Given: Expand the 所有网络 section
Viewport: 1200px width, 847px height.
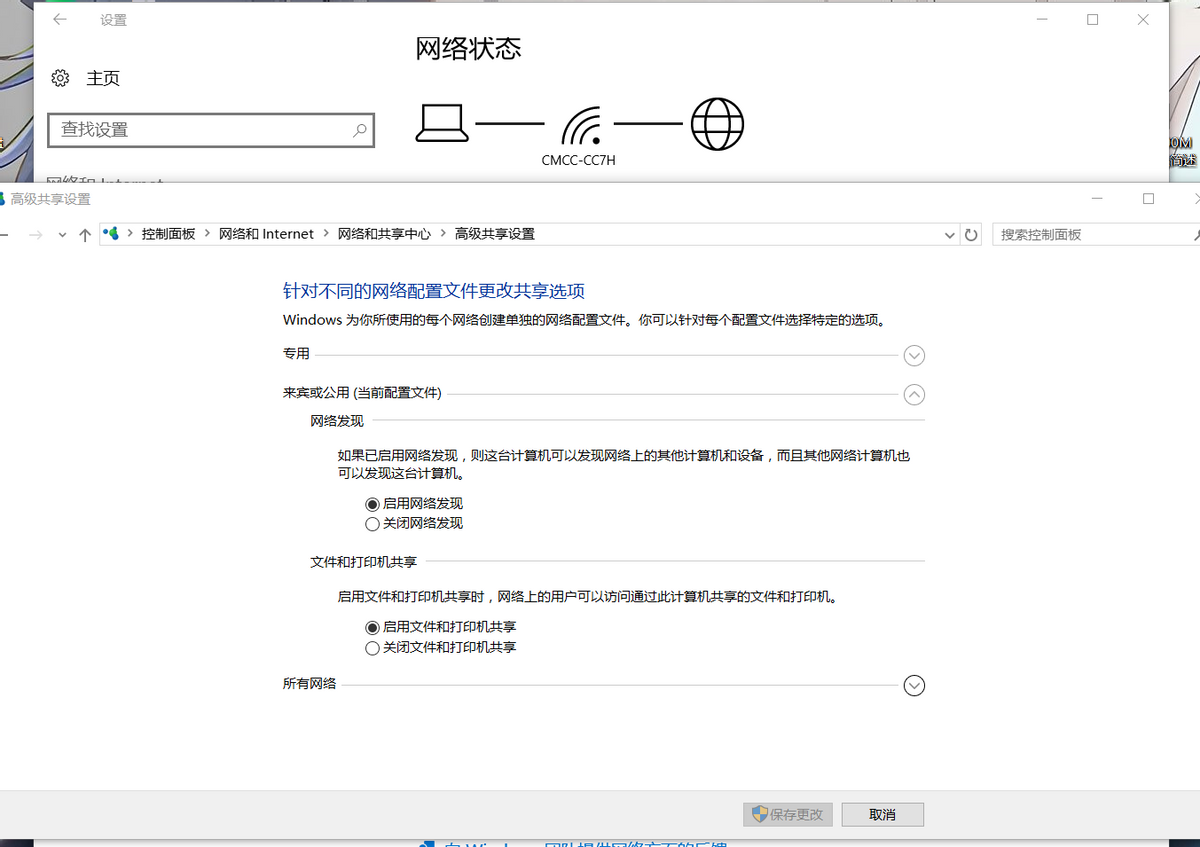Looking at the screenshot, I should point(913,685).
